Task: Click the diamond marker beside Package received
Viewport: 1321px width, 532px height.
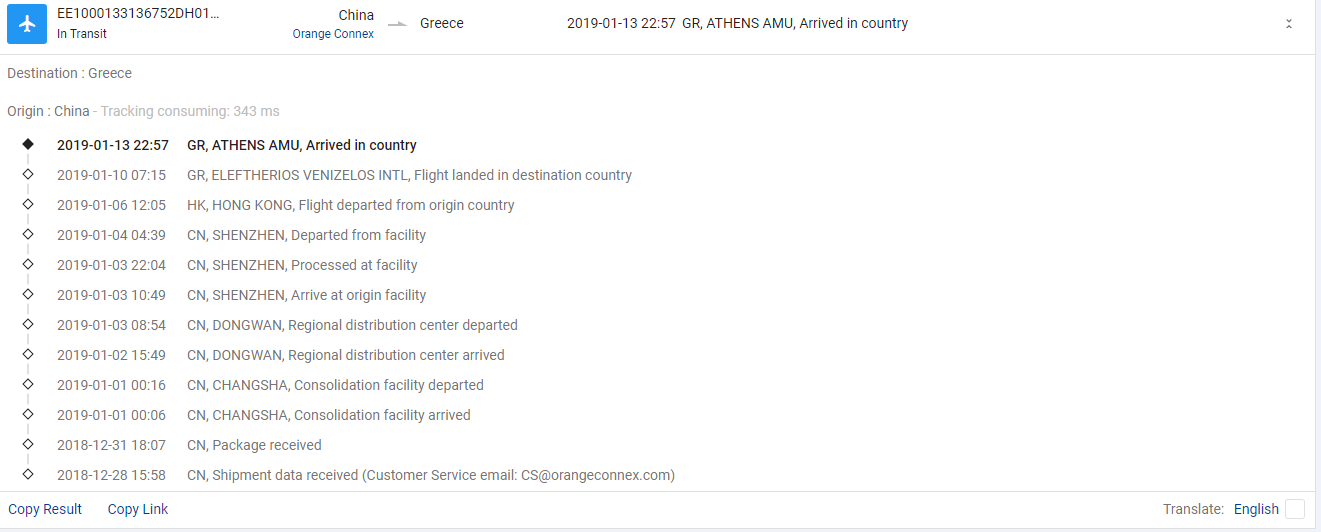Action: pos(28,444)
